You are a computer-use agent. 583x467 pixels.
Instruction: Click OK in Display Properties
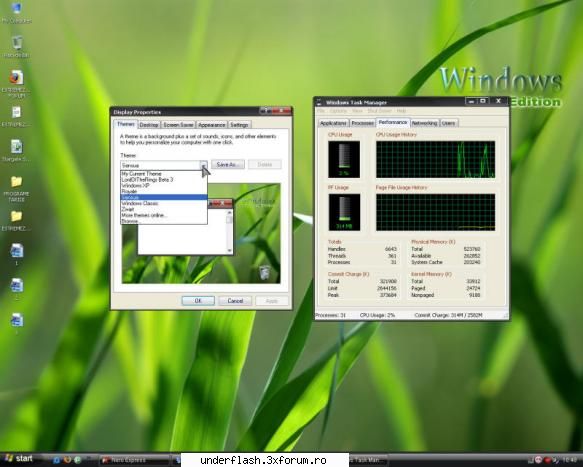198,300
